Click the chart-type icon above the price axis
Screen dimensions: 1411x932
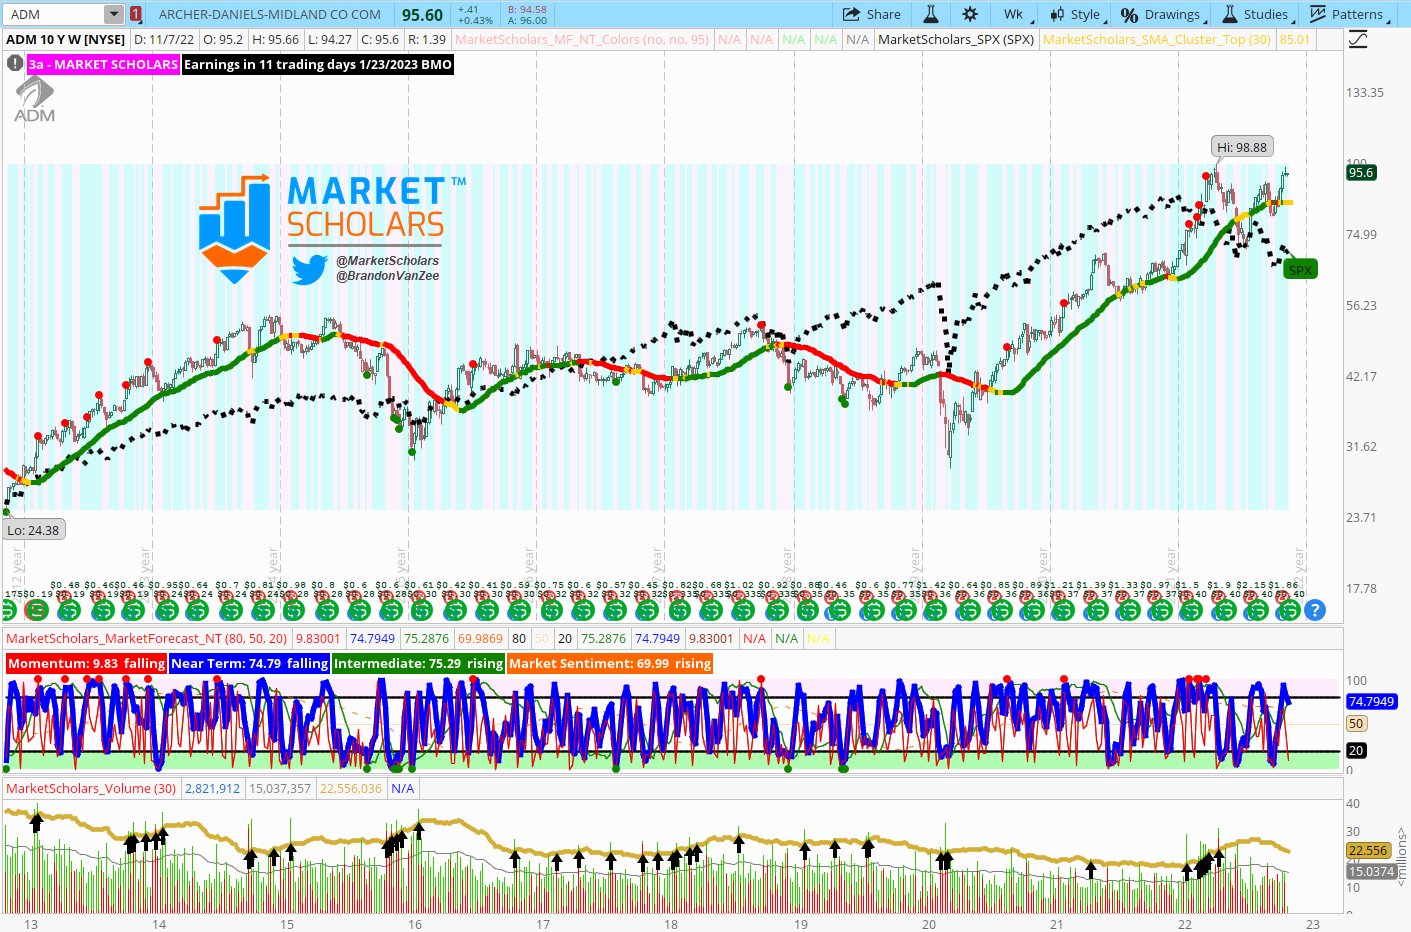(1356, 38)
